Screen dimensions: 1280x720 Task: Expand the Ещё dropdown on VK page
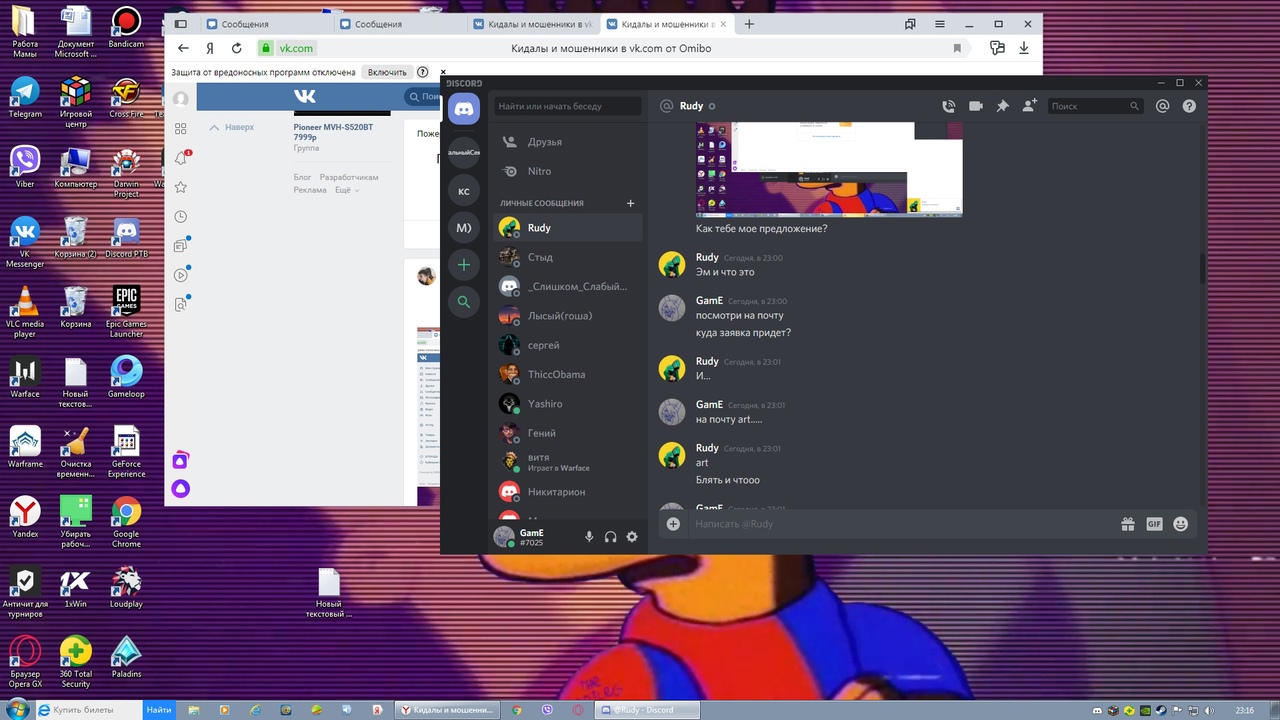(x=346, y=190)
